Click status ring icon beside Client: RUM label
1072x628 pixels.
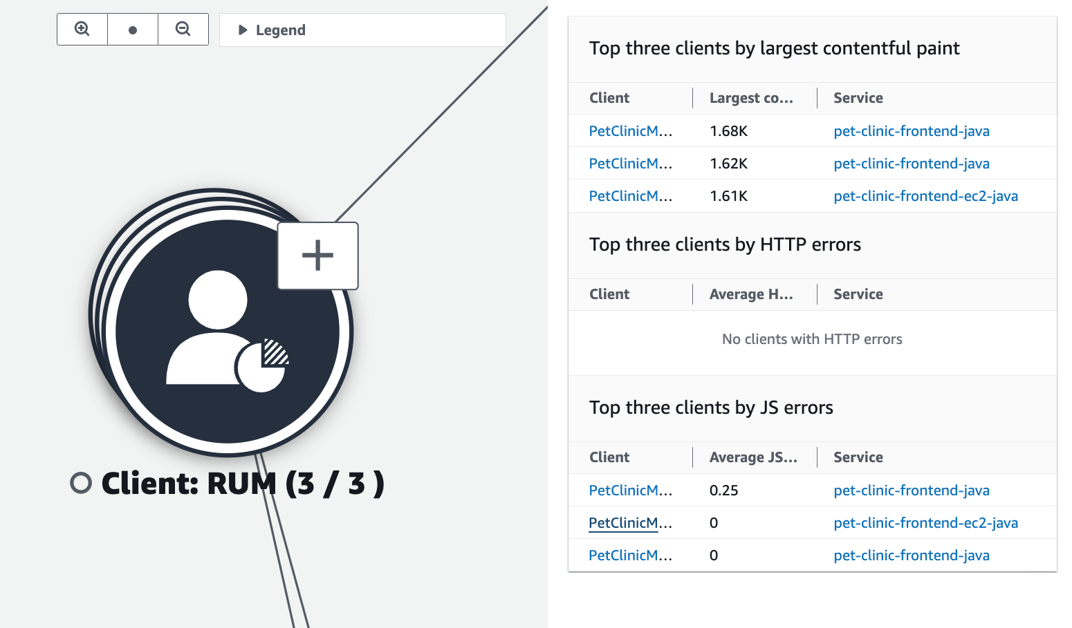tap(81, 484)
